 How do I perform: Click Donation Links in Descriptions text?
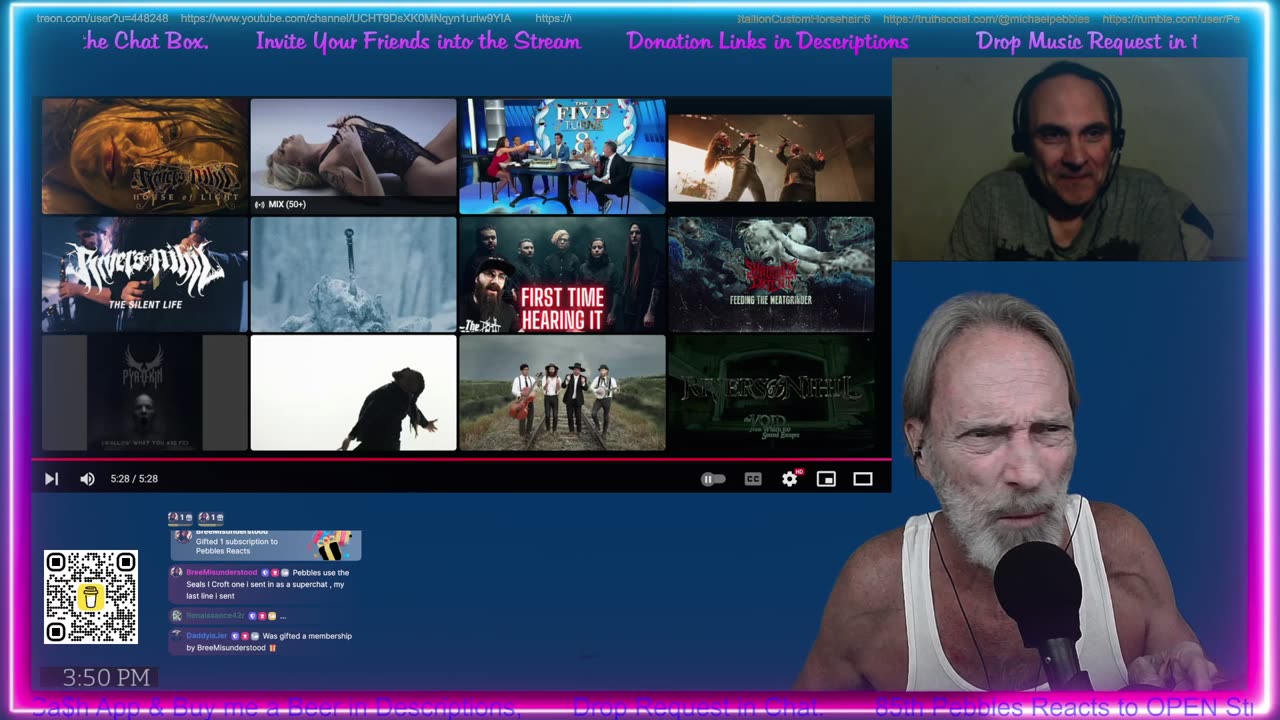coord(767,41)
